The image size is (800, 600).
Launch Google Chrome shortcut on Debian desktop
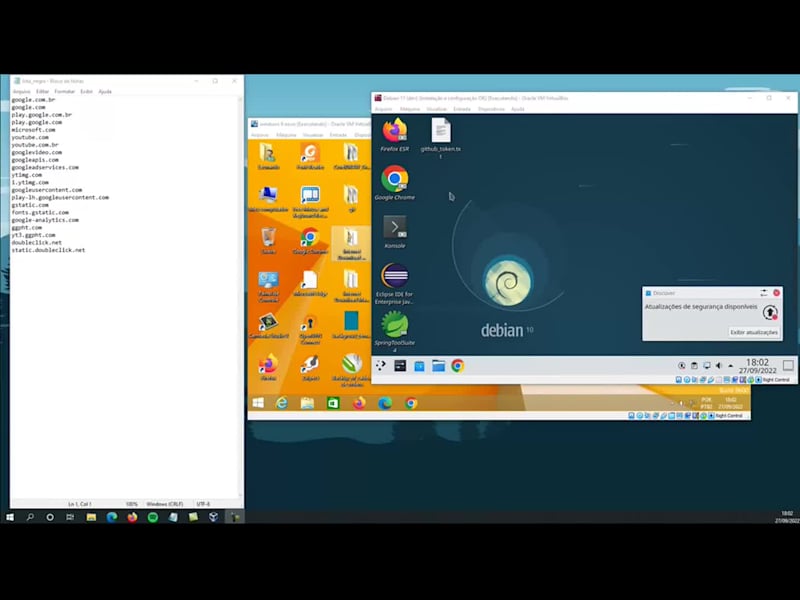click(394, 183)
